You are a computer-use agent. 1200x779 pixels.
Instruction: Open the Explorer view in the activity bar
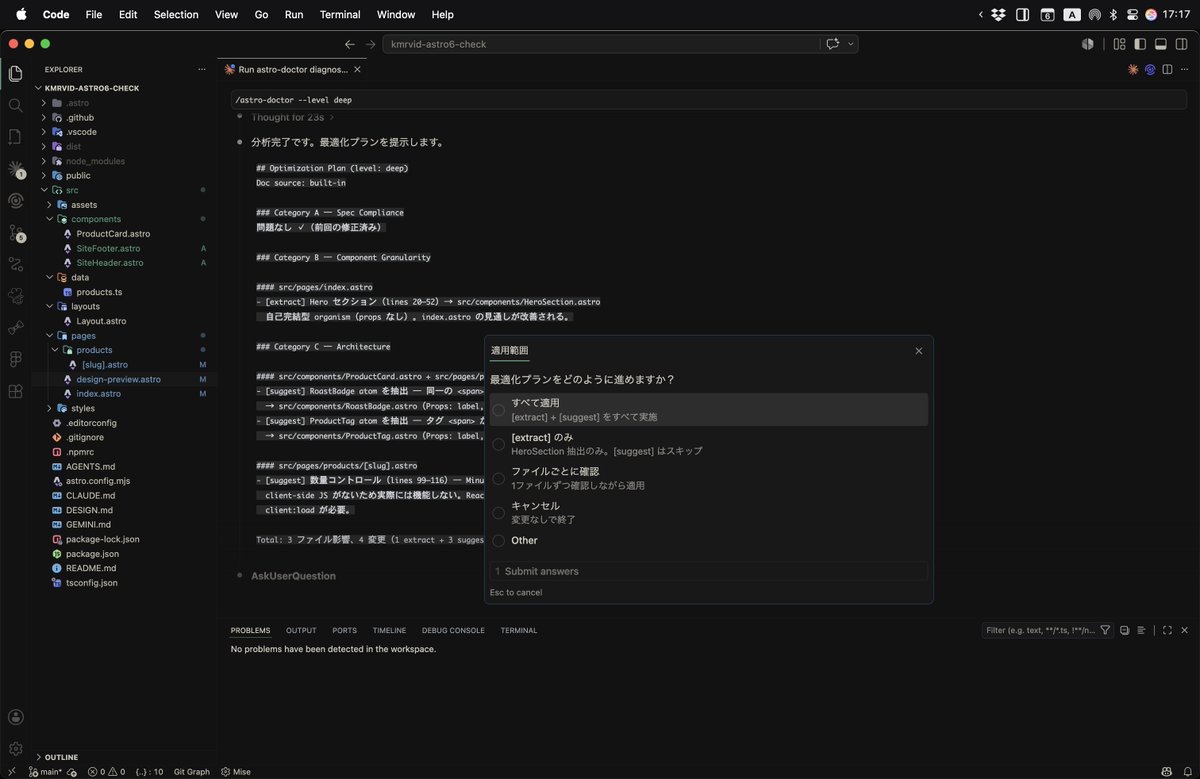(15, 73)
